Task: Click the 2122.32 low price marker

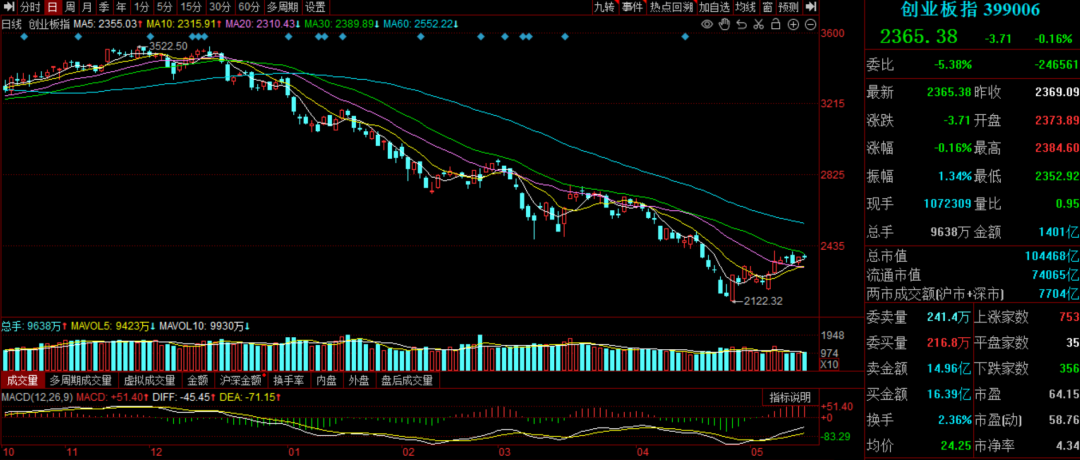Action: click(x=762, y=301)
